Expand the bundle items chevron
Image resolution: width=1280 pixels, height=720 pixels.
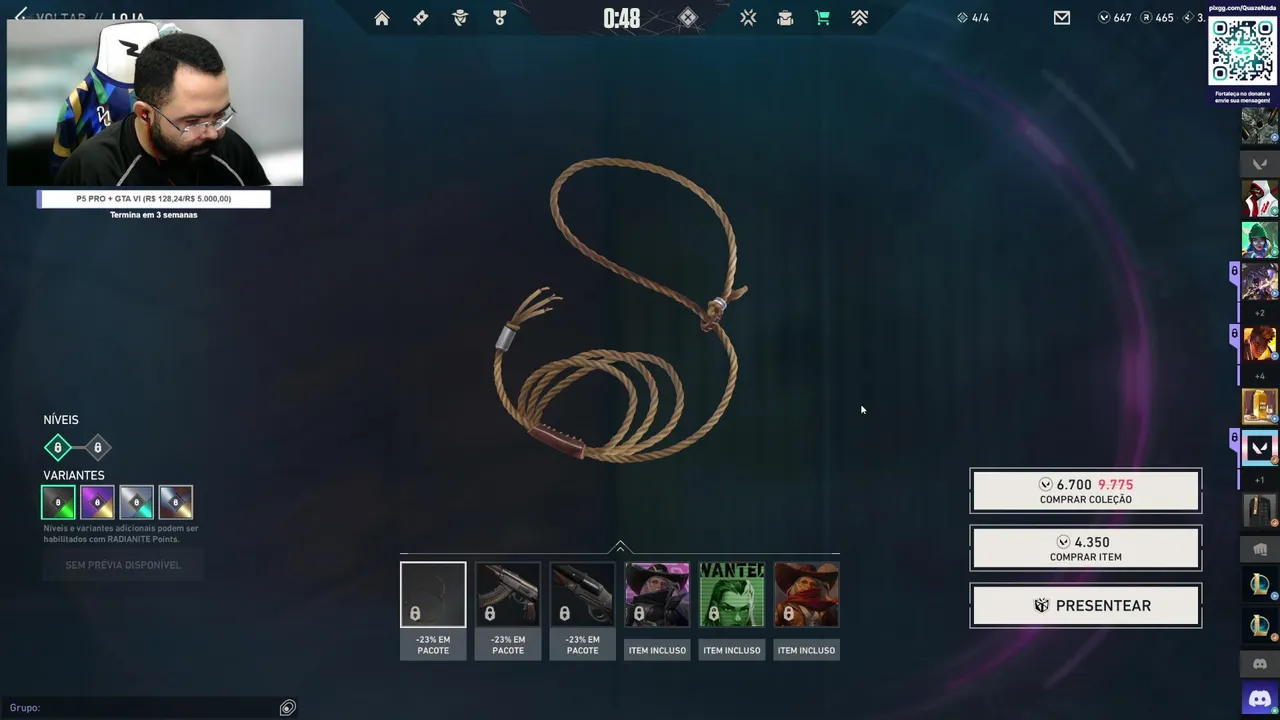(x=620, y=546)
